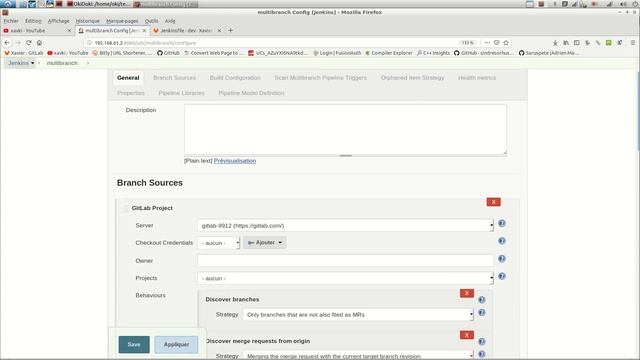
Task: Reload the current page
Action: point(29,42)
